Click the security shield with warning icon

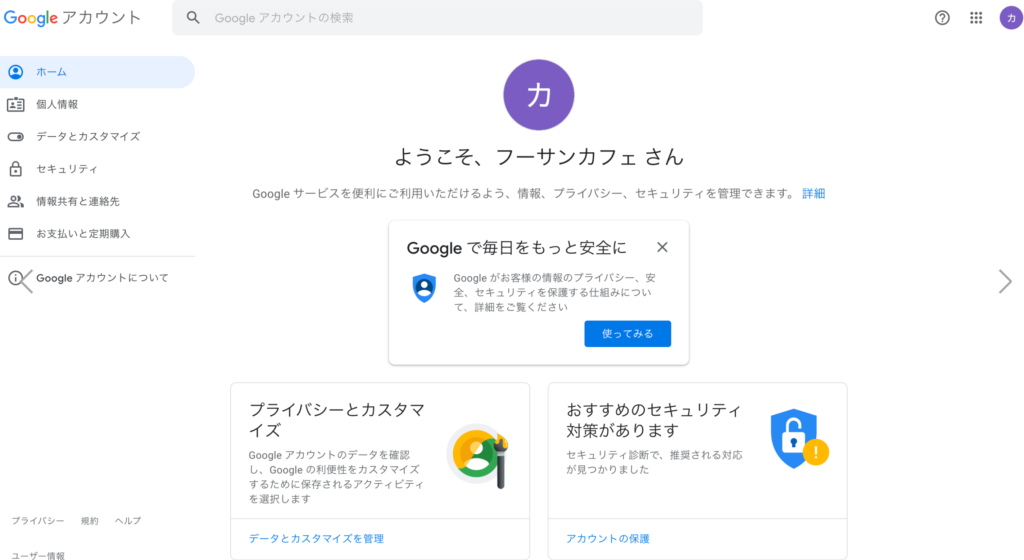pos(798,438)
